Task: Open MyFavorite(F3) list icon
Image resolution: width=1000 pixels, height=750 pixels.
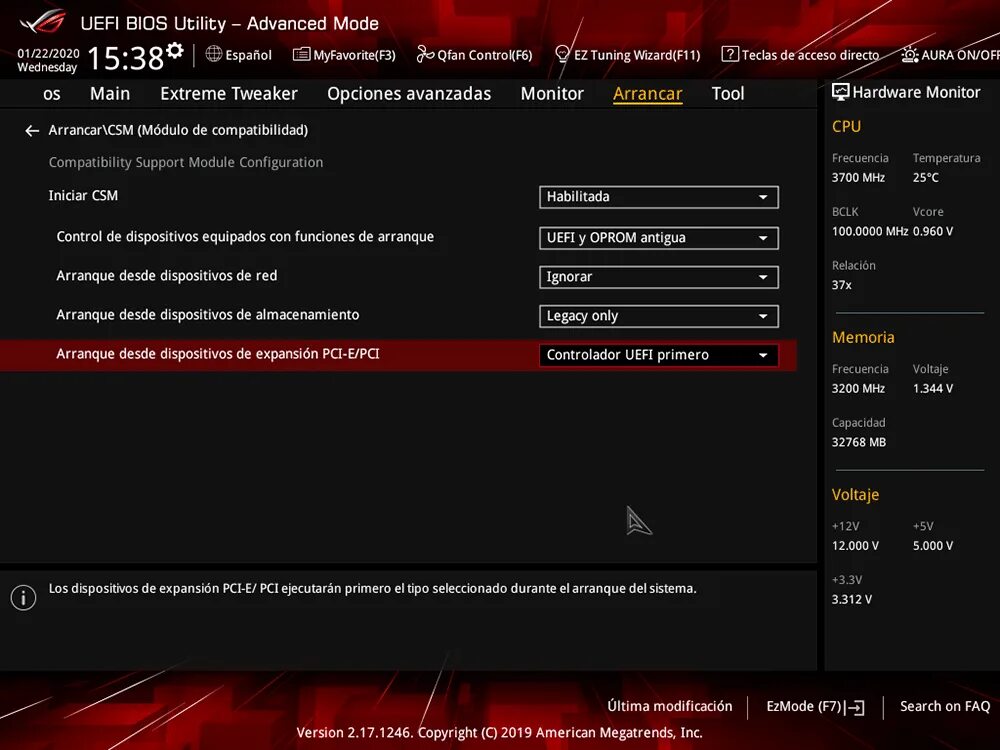Action: (x=301, y=54)
